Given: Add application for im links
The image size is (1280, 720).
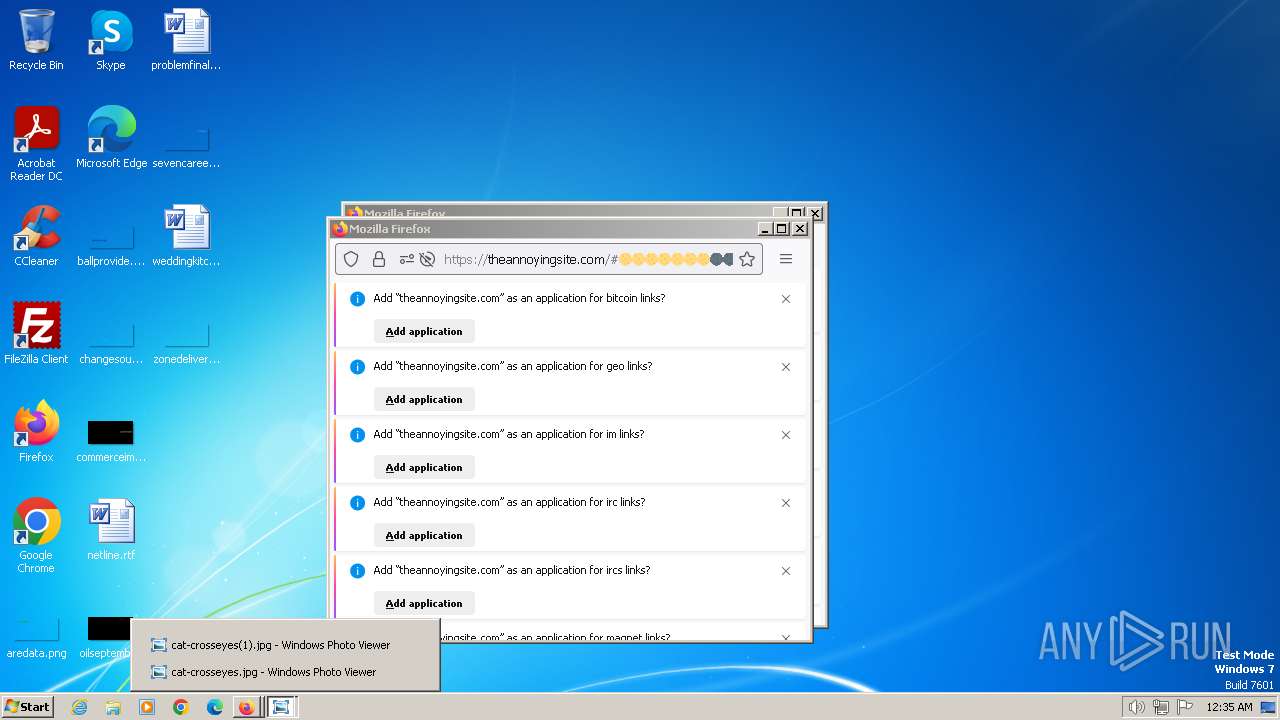Looking at the screenshot, I should click(424, 467).
